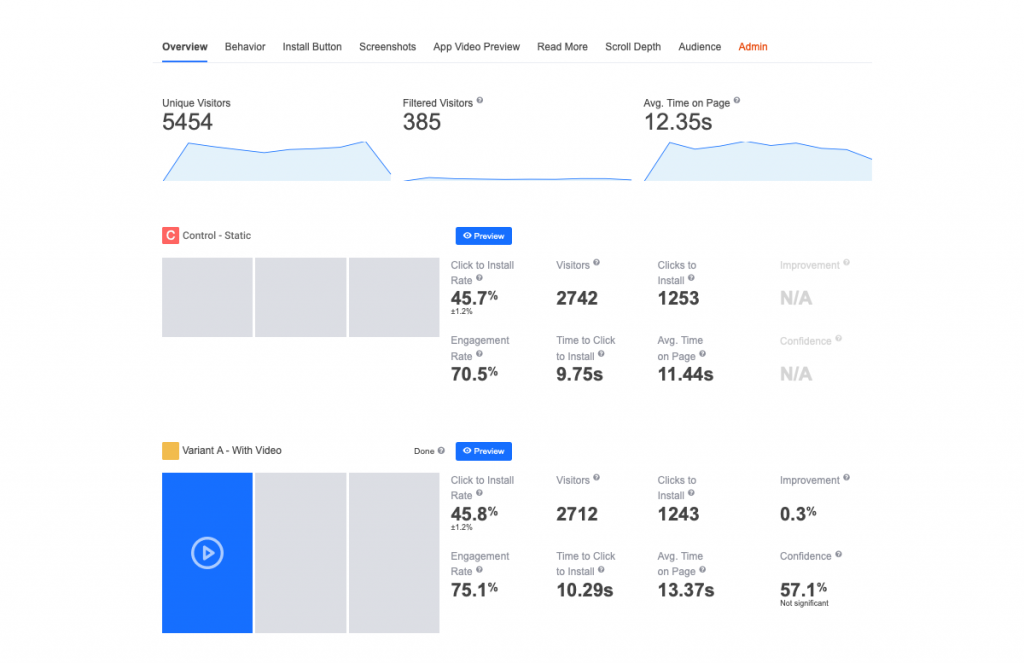The width and height of the screenshot is (1024, 663).
Task: Click the help icon next to Done status
Action: [x=441, y=451]
